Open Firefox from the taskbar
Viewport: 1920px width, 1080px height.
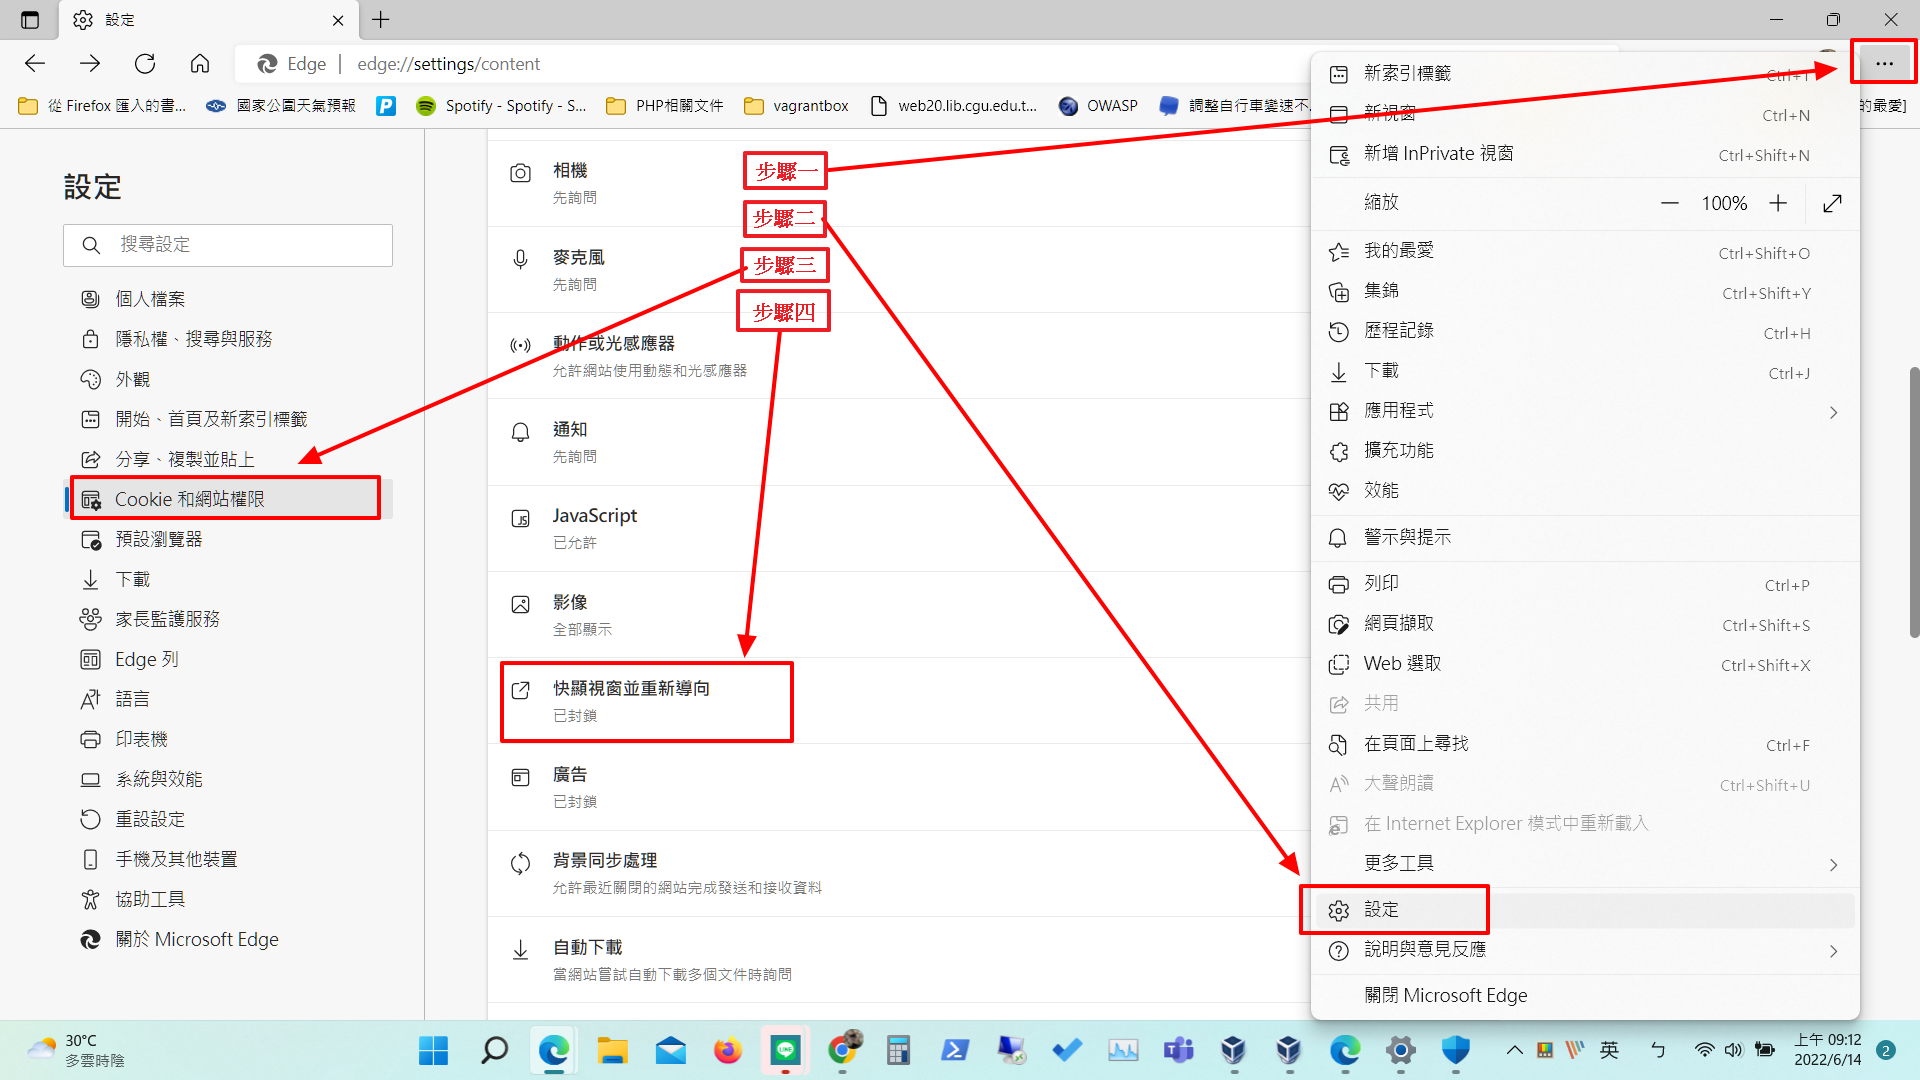coord(727,1050)
